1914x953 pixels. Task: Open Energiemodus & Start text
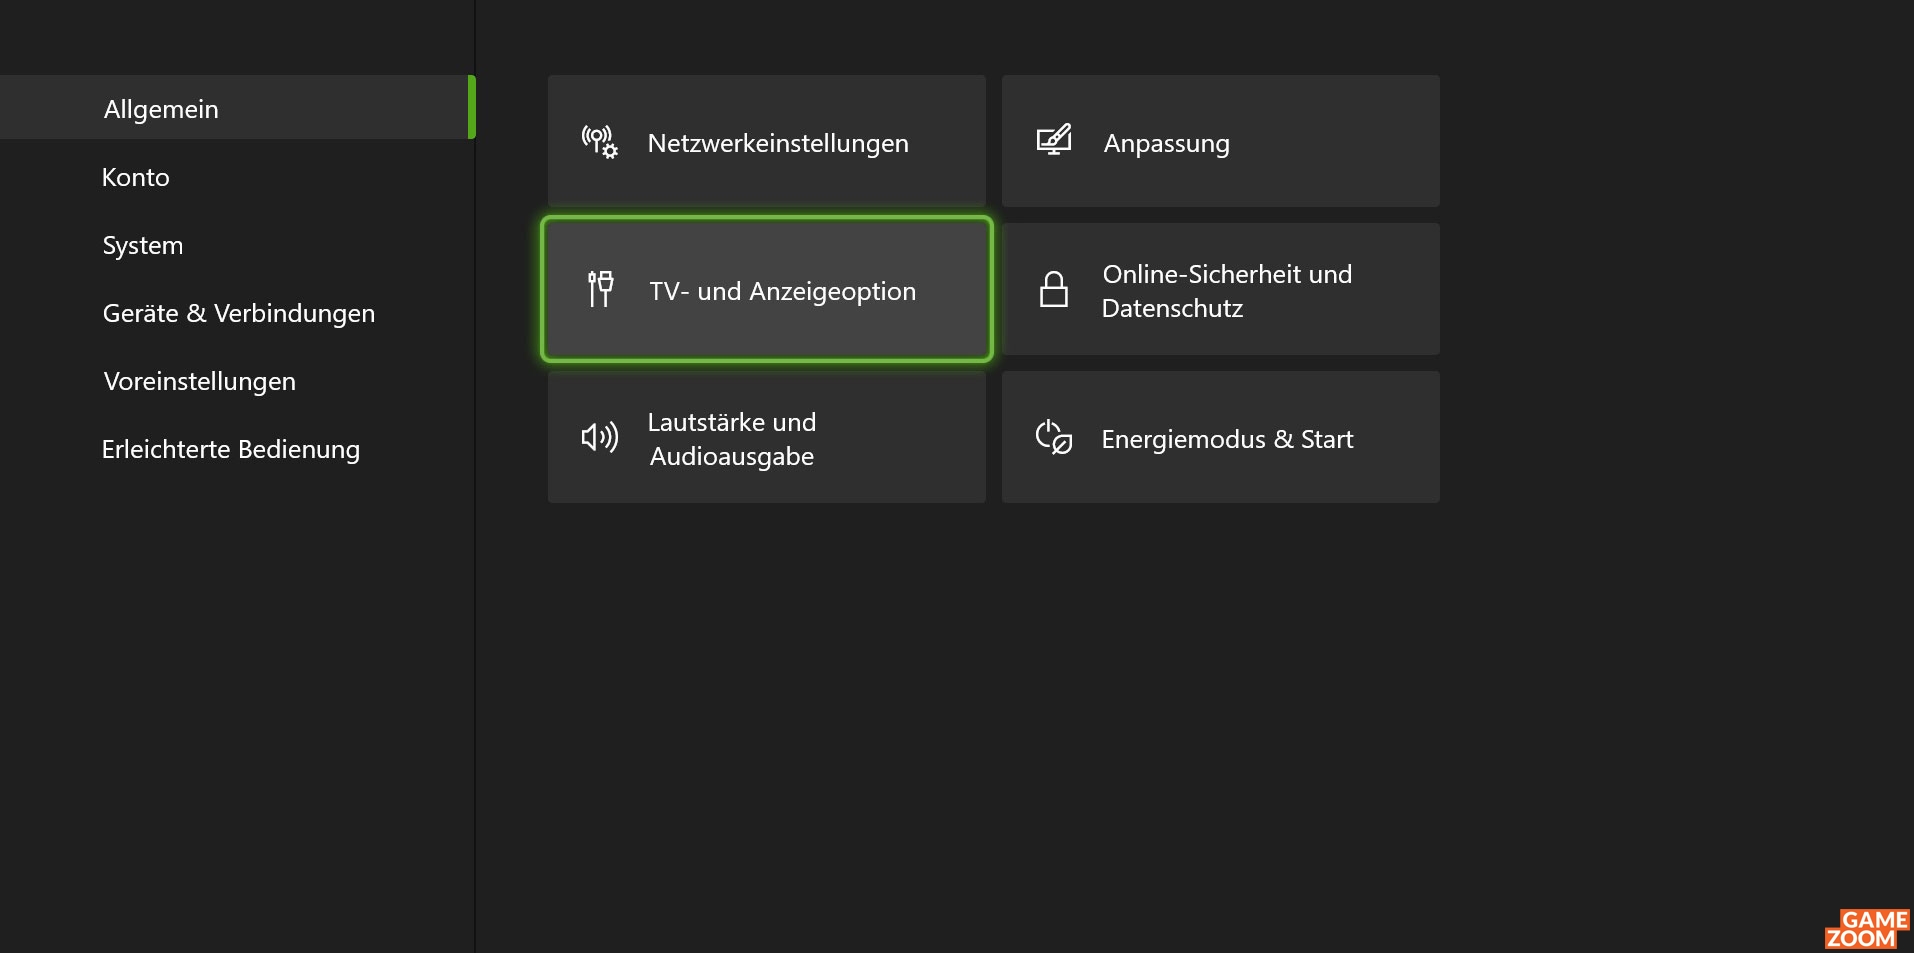click(x=1227, y=439)
